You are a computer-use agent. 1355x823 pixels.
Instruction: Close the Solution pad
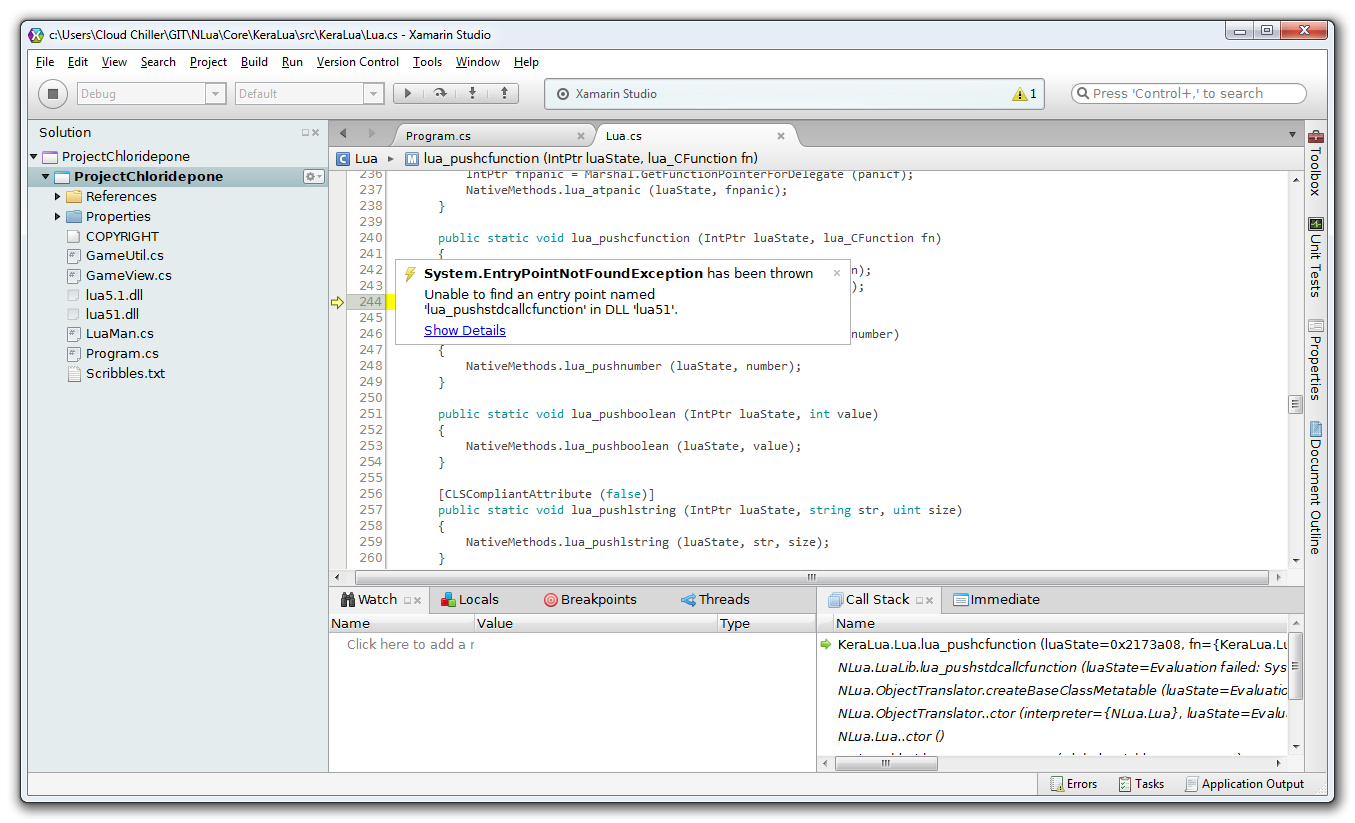pyautogui.click(x=316, y=132)
